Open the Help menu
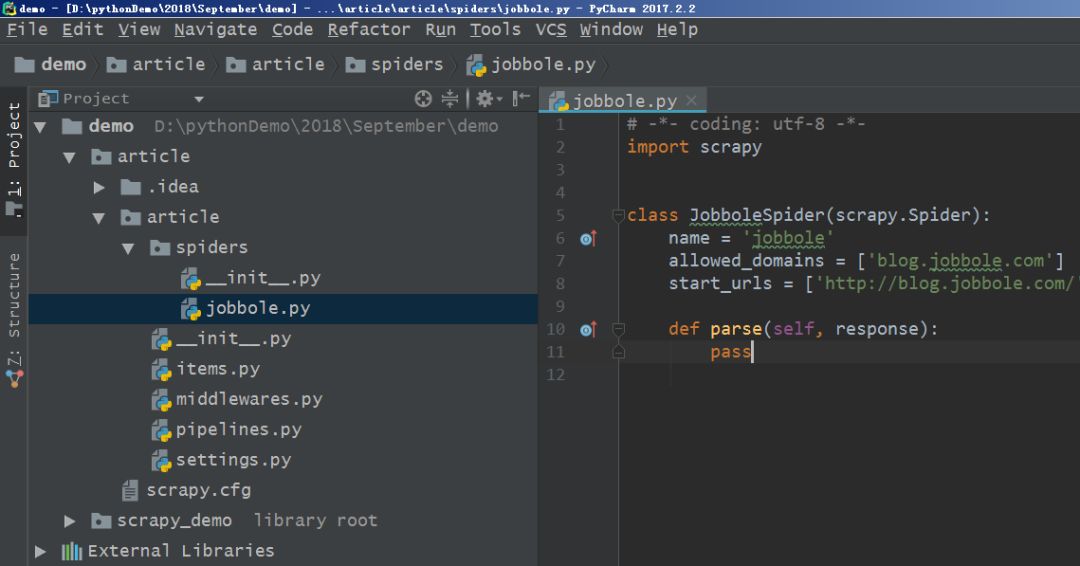Screen dimensions: 1080x566 677,30
